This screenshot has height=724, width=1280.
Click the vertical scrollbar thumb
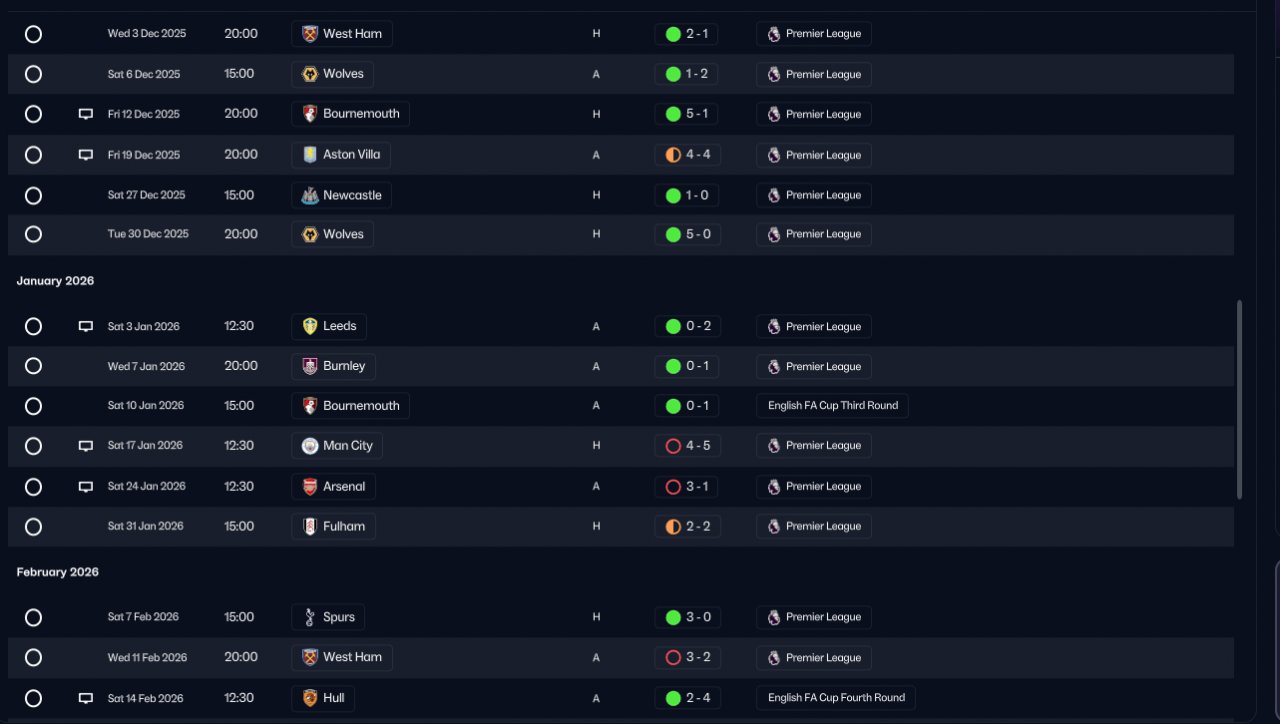[x=1240, y=400]
